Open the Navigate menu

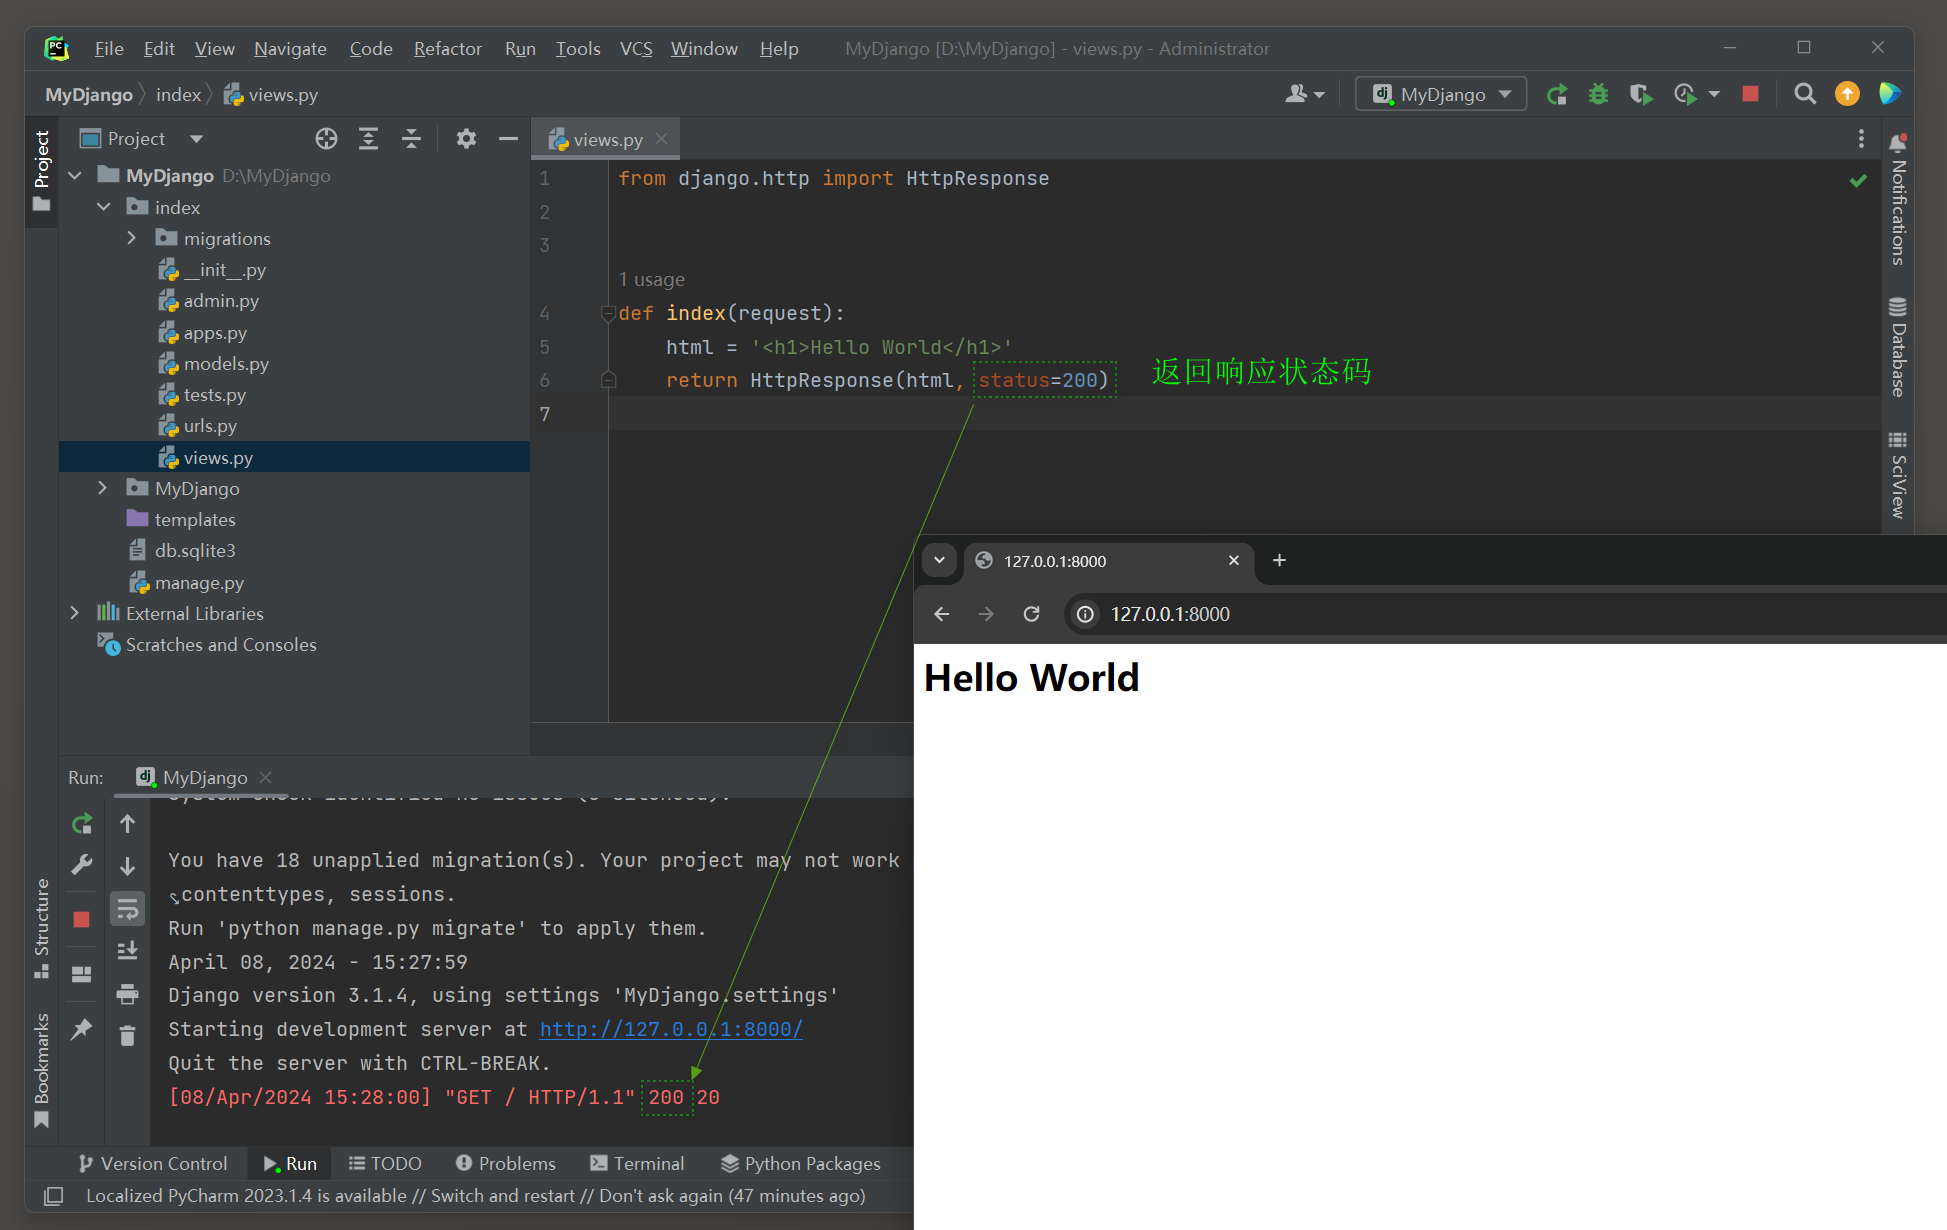[290, 48]
